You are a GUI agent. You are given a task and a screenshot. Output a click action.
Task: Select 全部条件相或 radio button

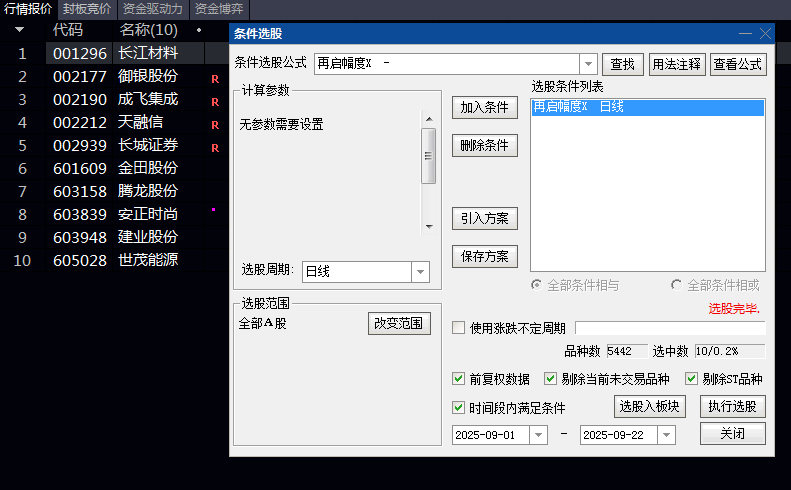click(676, 285)
